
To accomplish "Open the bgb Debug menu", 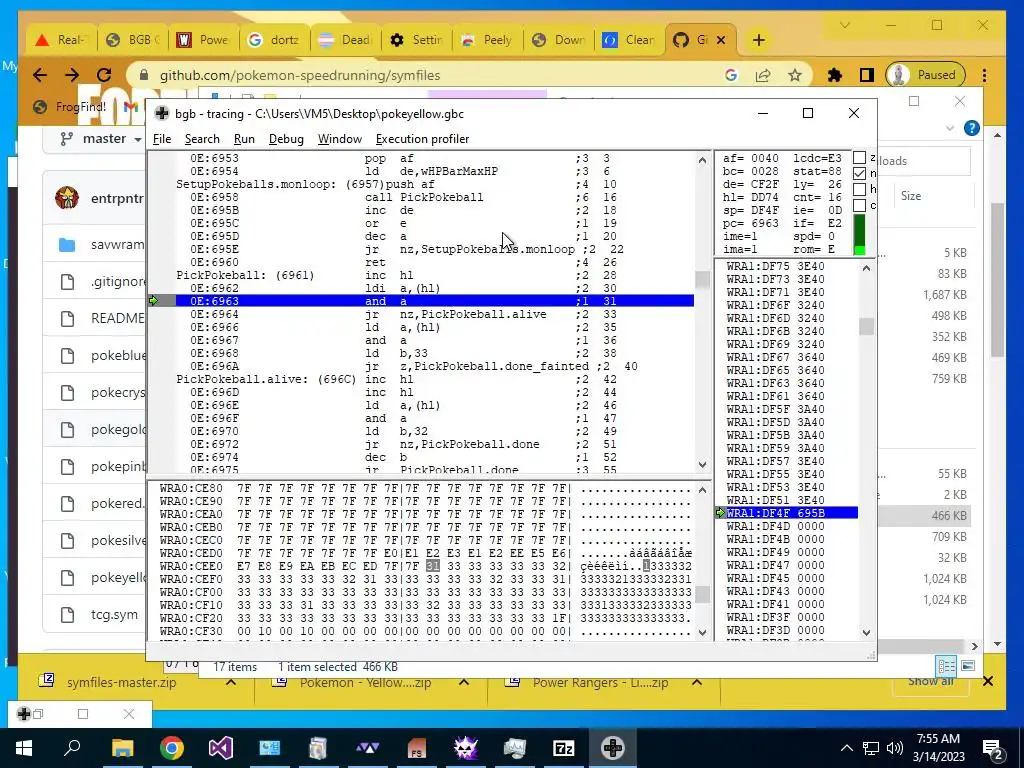I will [286, 139].
